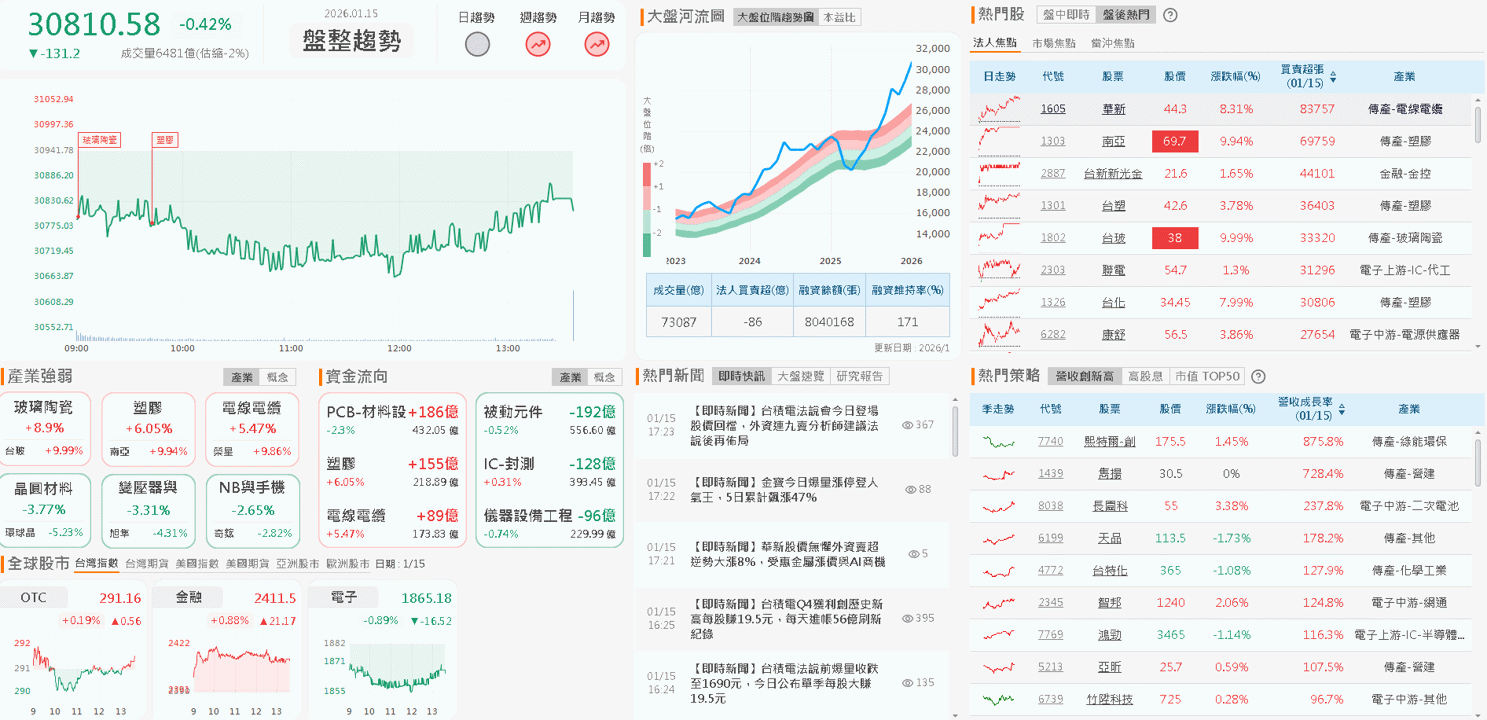Open help icon beside 熱門股 tabs
The width and height of the screenshot is (1487, 720).
pos(1170,15)
